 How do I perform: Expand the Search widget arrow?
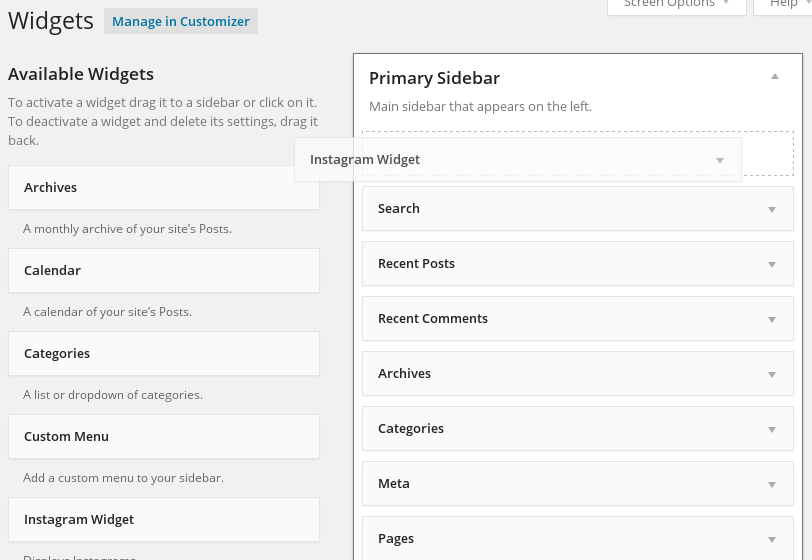point(772,209)
